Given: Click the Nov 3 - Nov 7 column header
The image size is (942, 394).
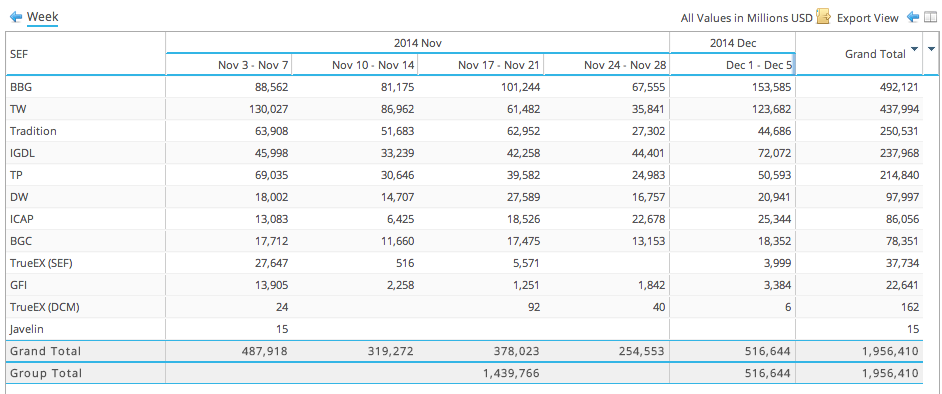Looking at the screenshot, I should point(229,64).
